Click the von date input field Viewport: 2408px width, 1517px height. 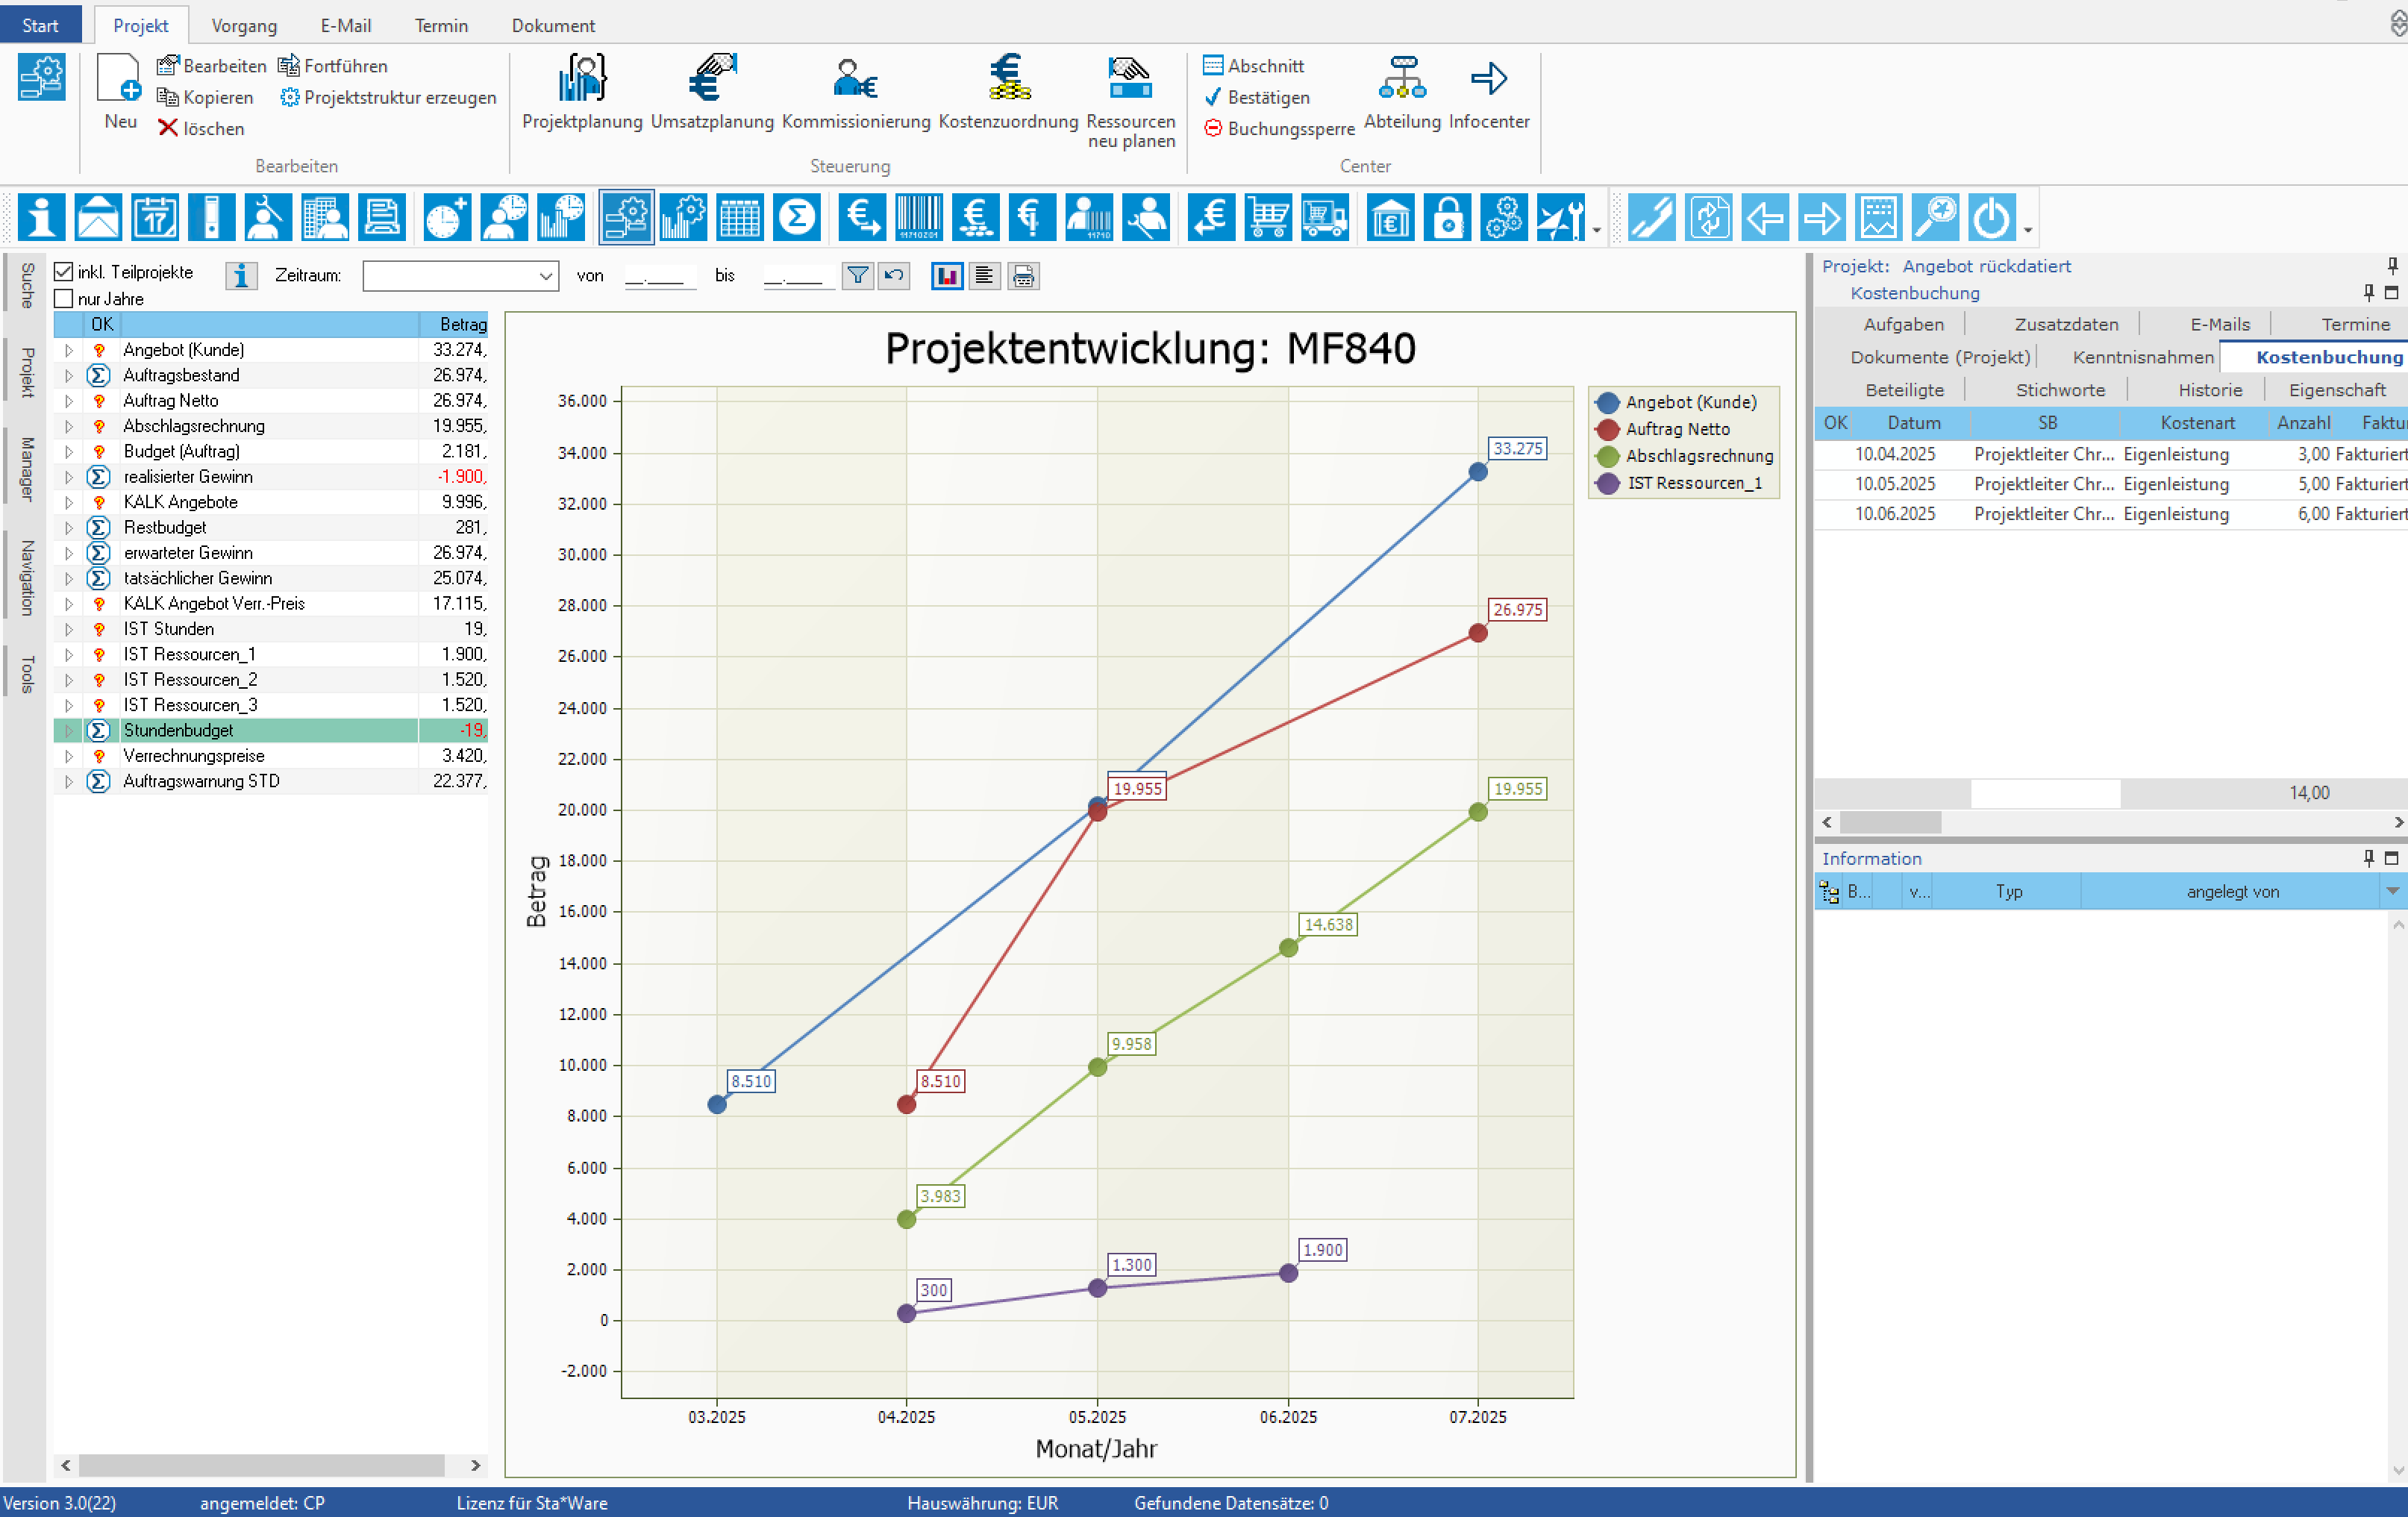coord(660,276)
